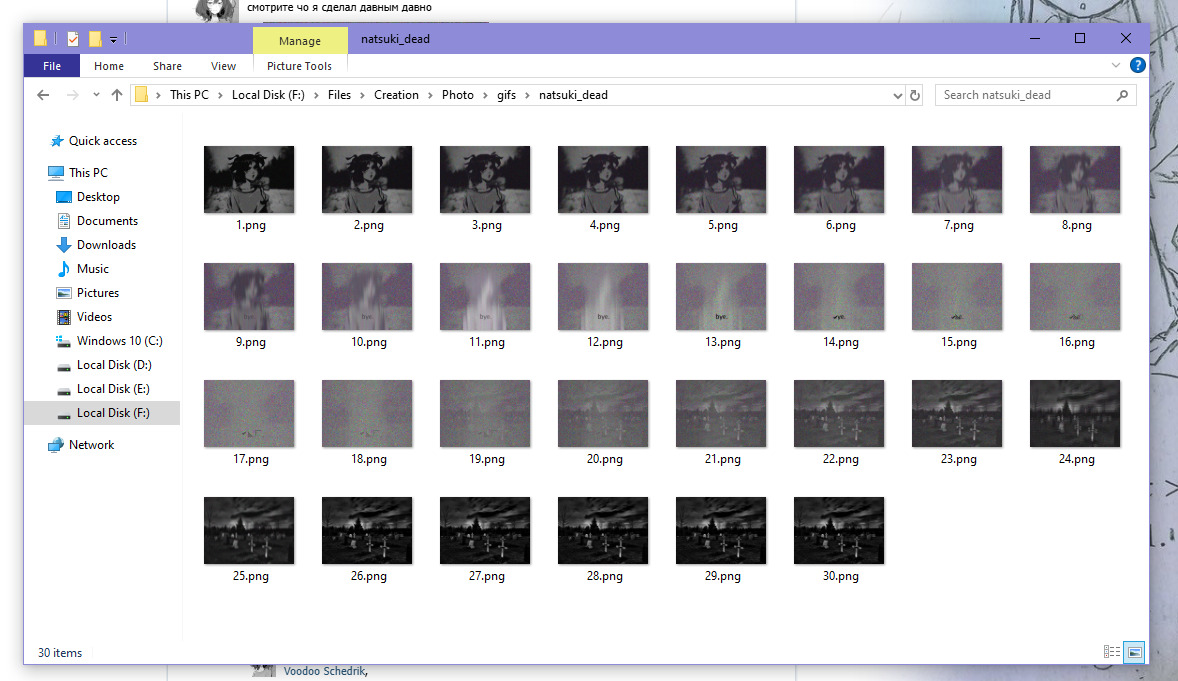Click the search magnifier icon

click(1122, 95)
